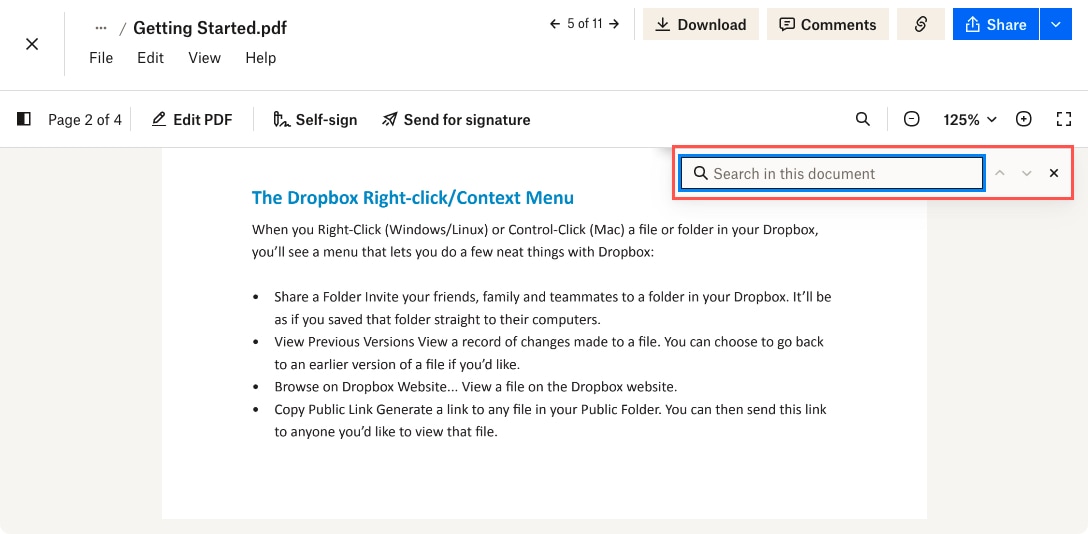Zoom out with the minus icon
The width and height of the screenshot is (1088, 534).
point(912,119)
